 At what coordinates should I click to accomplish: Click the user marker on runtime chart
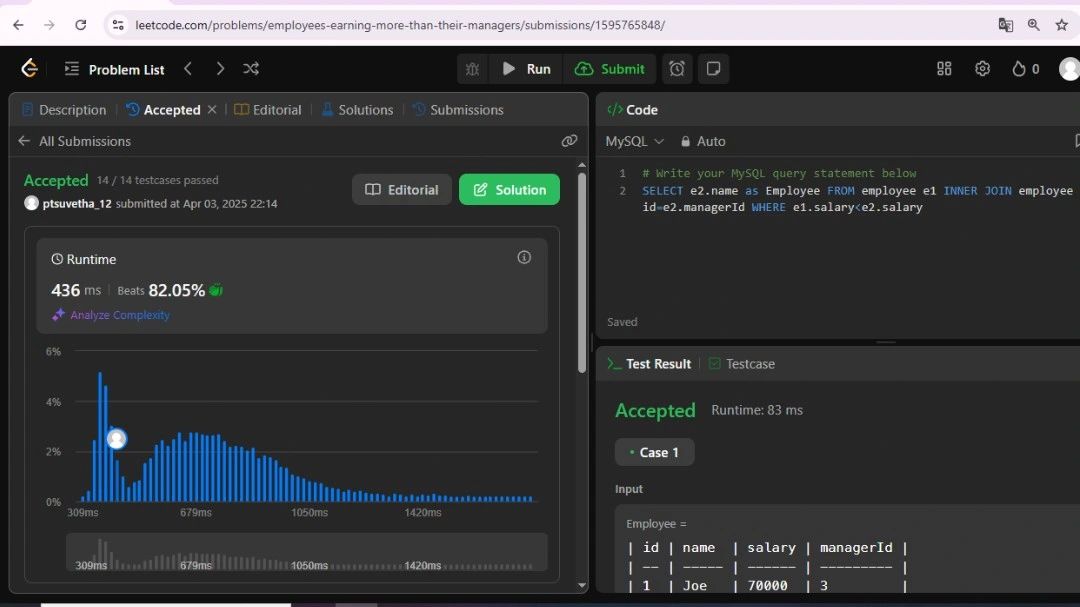point(116,439)
